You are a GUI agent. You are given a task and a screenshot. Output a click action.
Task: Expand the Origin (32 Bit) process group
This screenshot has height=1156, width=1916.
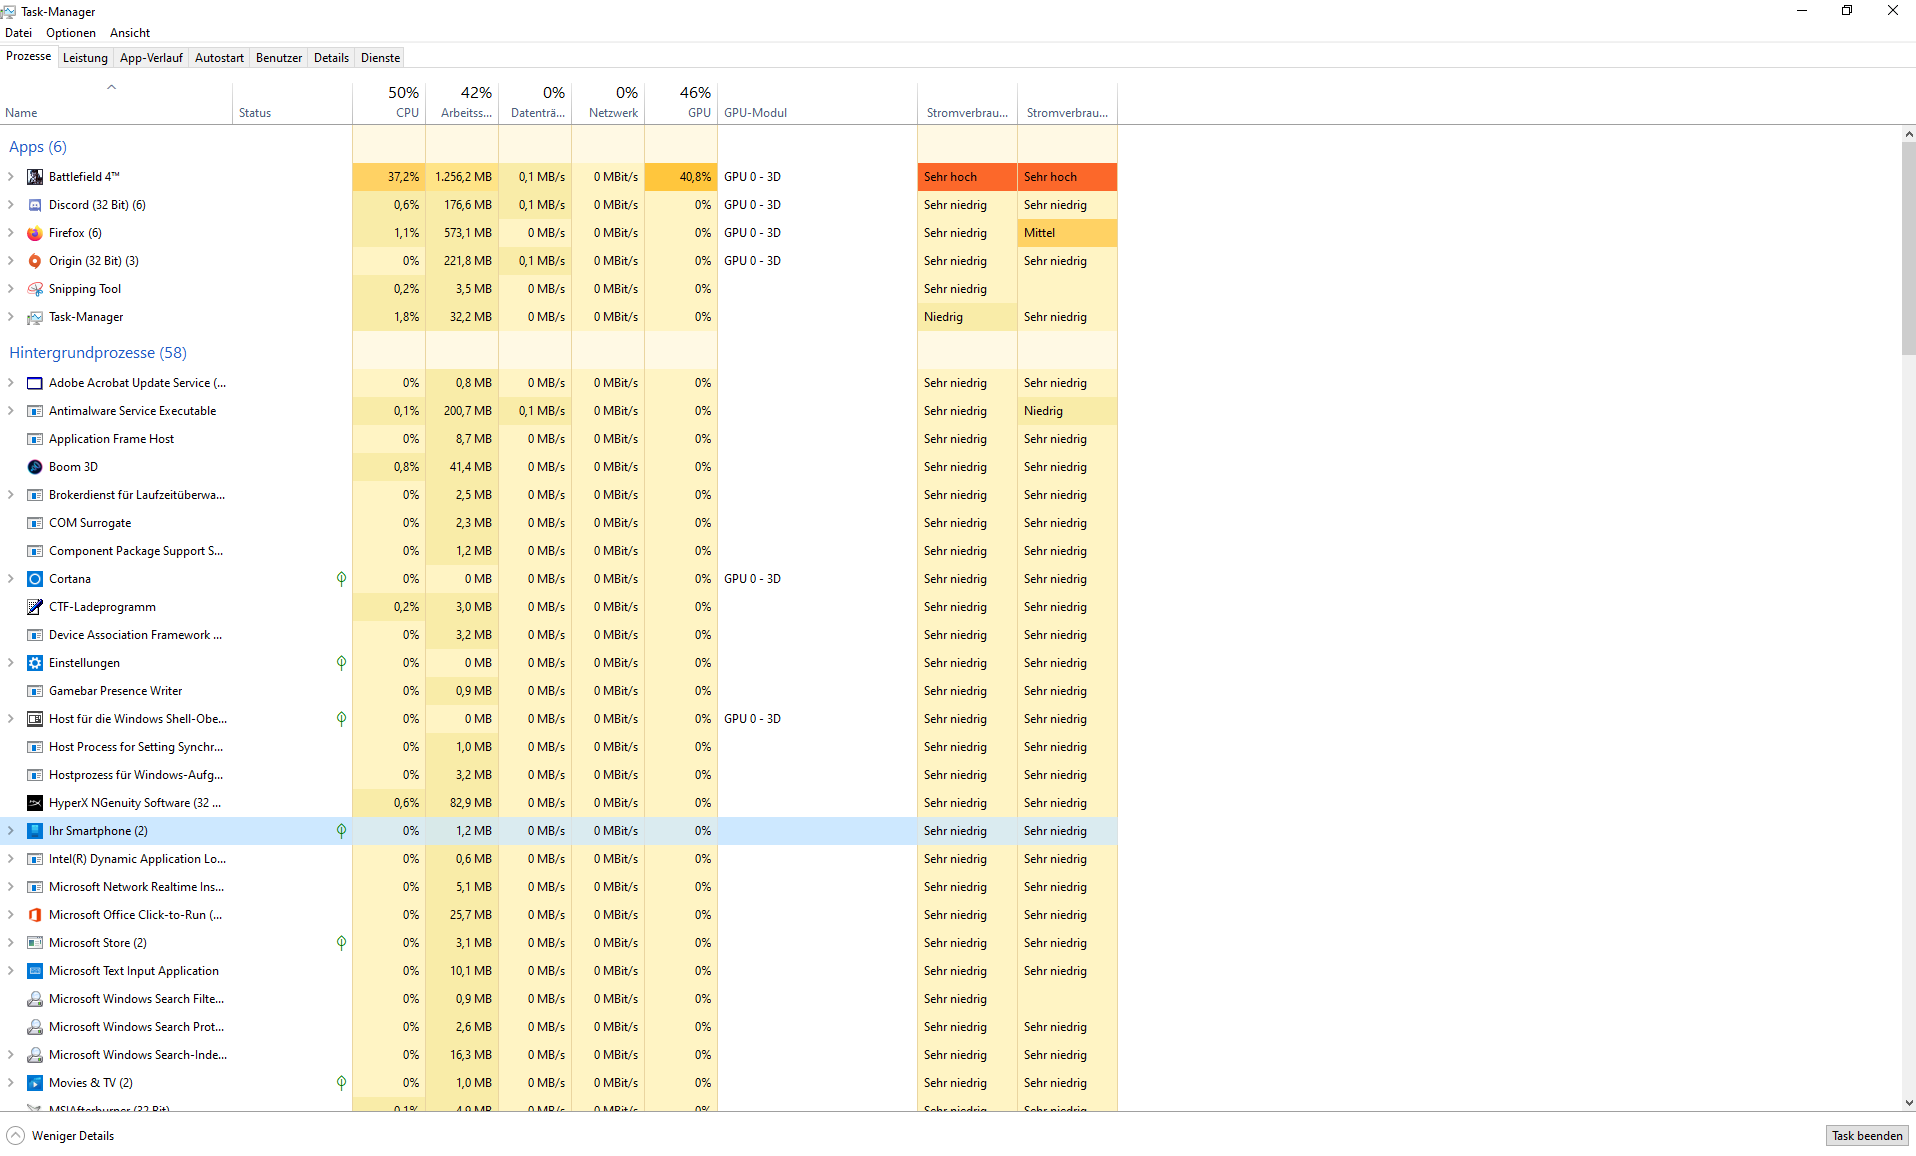click(11, 261)
